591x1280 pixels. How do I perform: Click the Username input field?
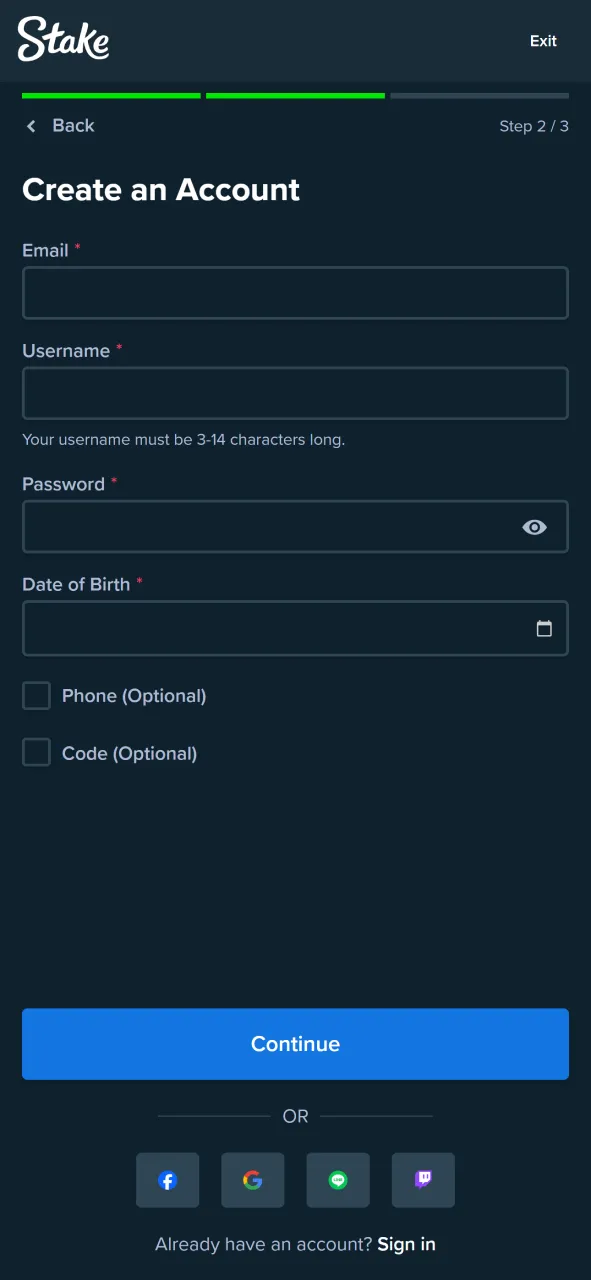tap(295, 393)
